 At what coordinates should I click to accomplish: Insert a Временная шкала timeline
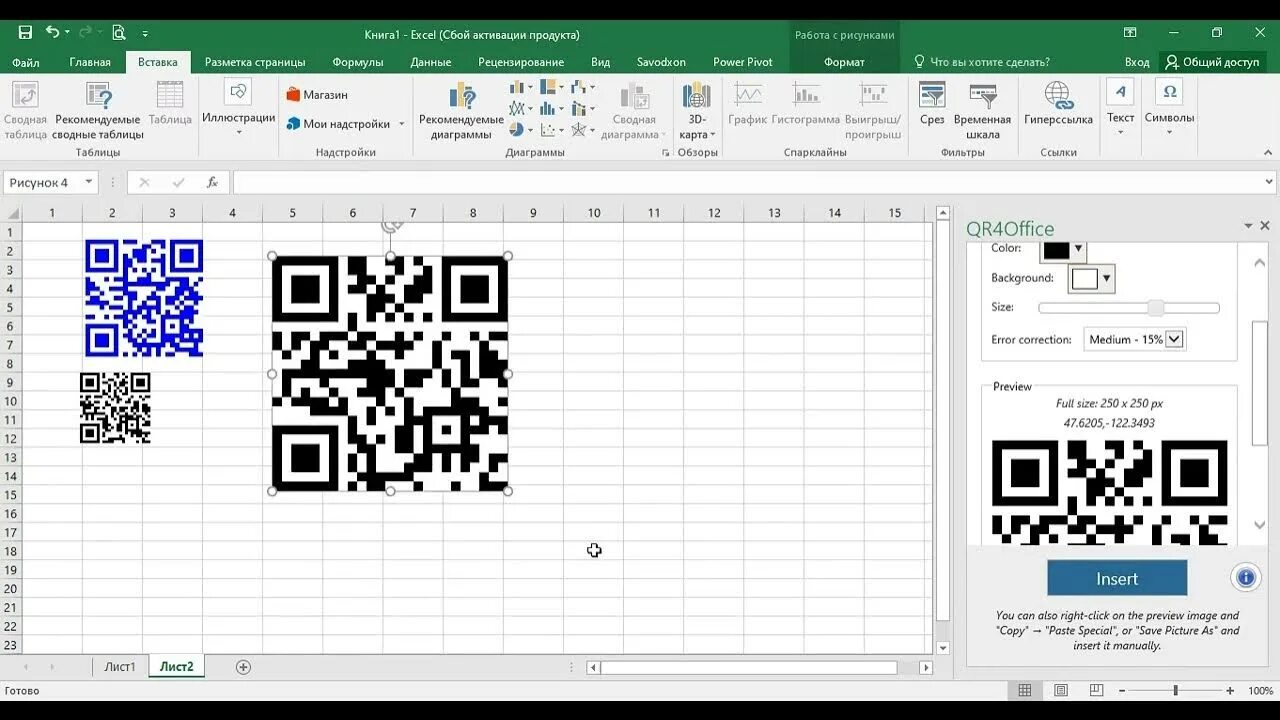983,112
